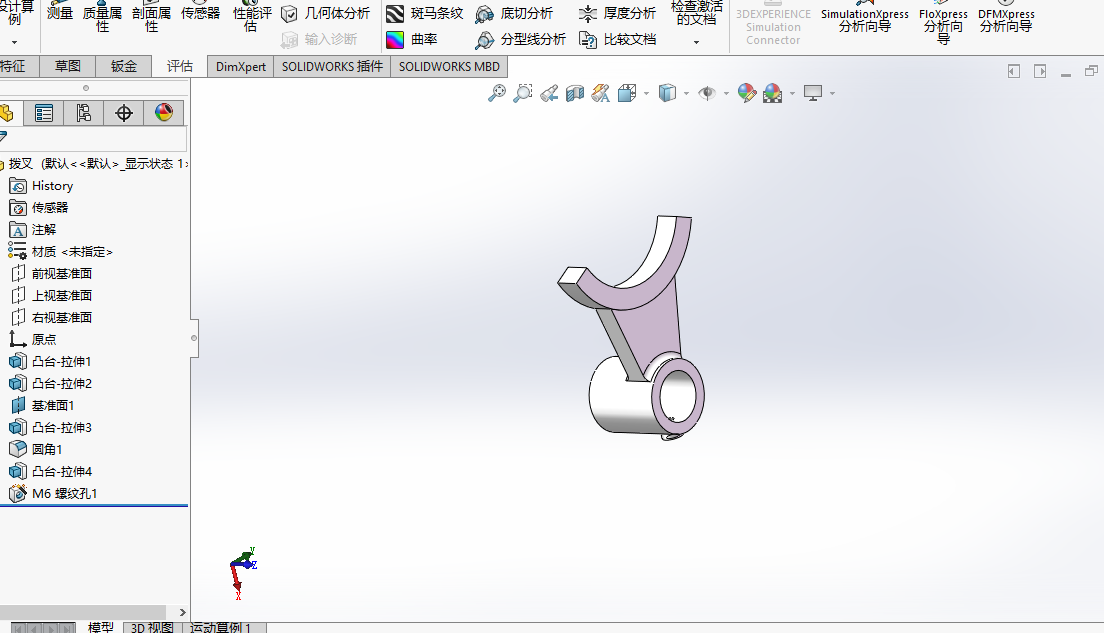Click Import Diagnostics (输入诊断)

tap(319, 39)
